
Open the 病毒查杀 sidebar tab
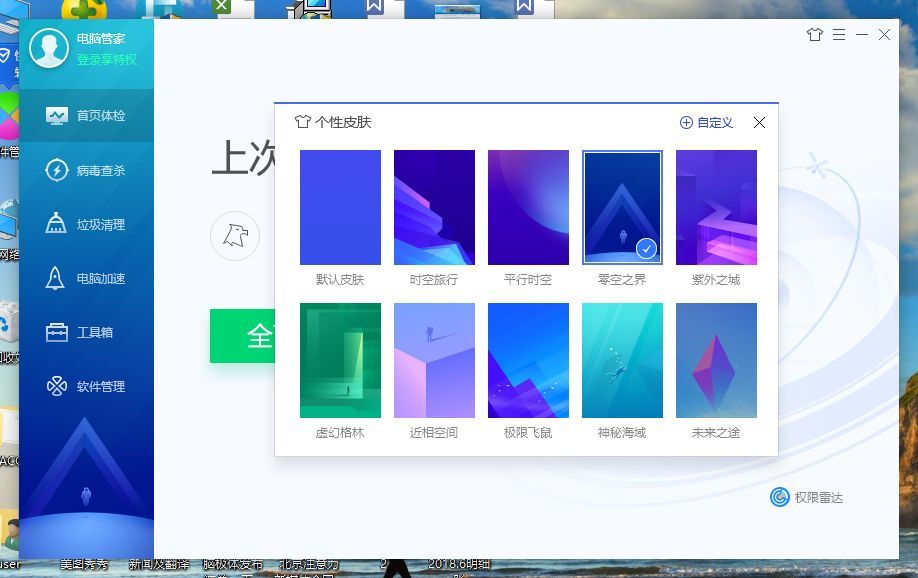(x=87, y=170)
